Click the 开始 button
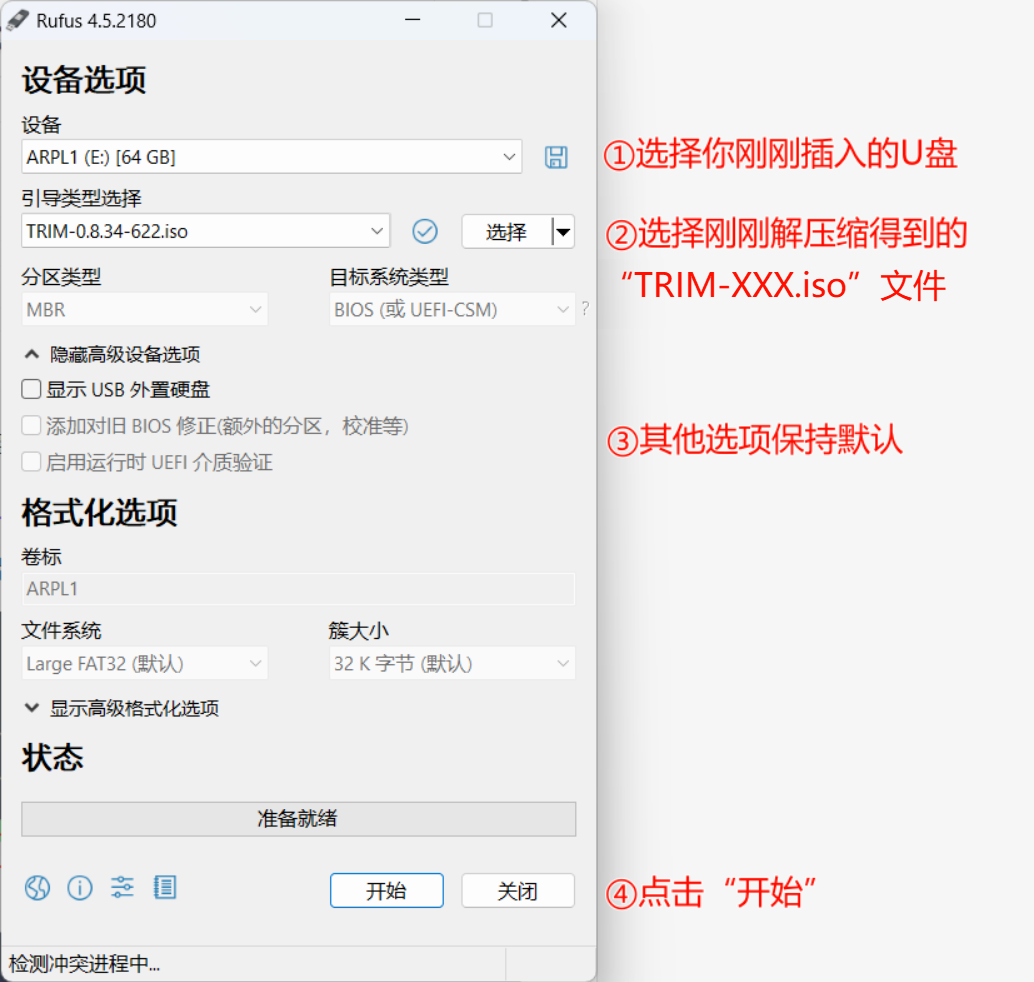Screen dimensions: 1034x982 click(386, 891)
